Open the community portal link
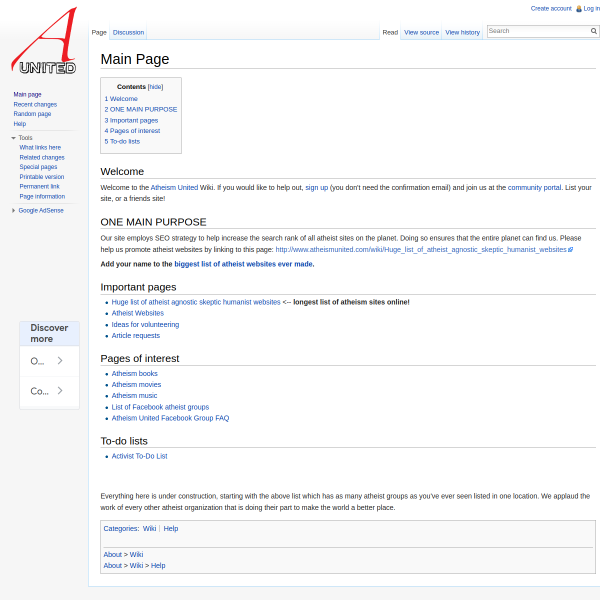 (534, 188)
